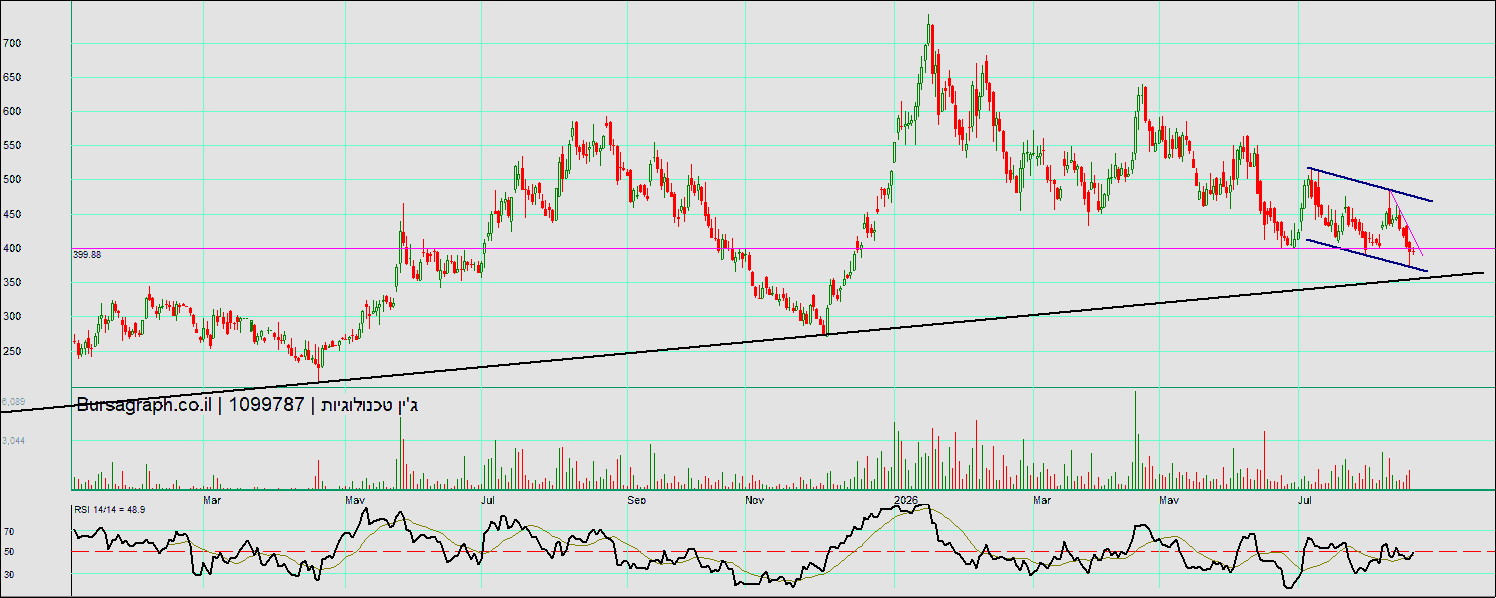Click the stock code 1099787 in the chart title
This screenshot has height=598, width=1496.
click(x=266, y=405)
